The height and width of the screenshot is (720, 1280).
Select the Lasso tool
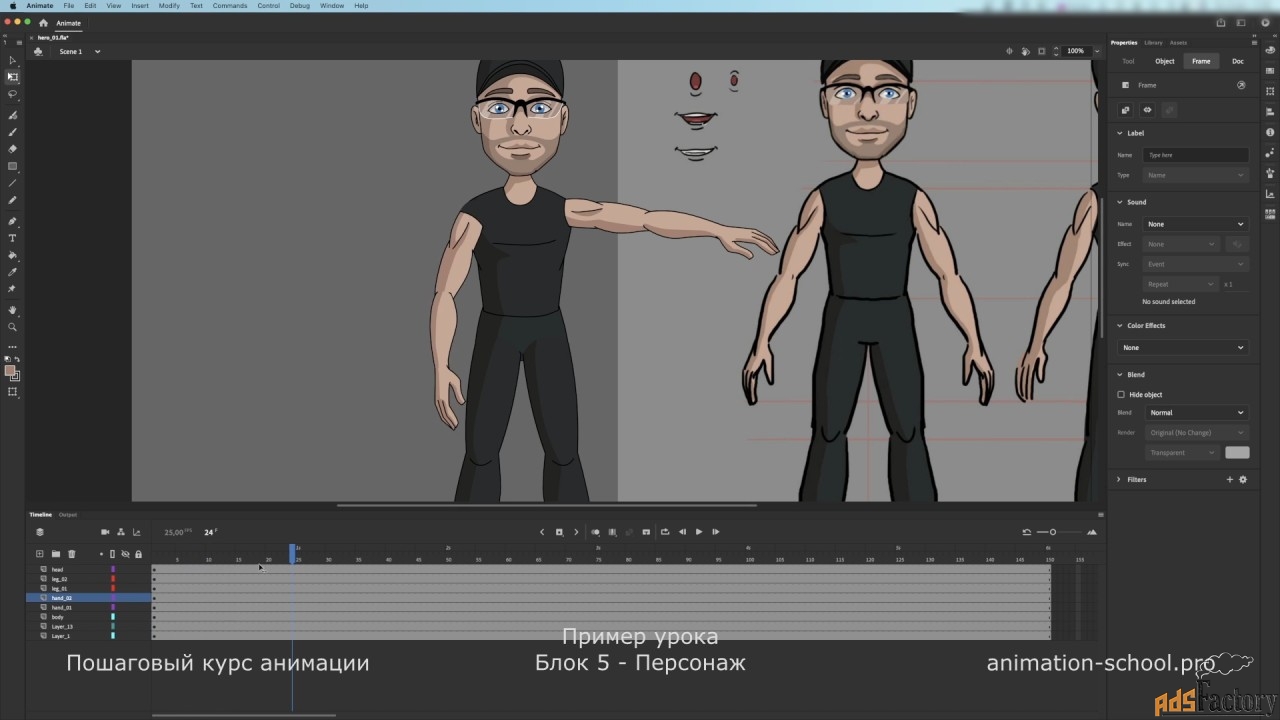pyautogui.click(x=13, y=94)
